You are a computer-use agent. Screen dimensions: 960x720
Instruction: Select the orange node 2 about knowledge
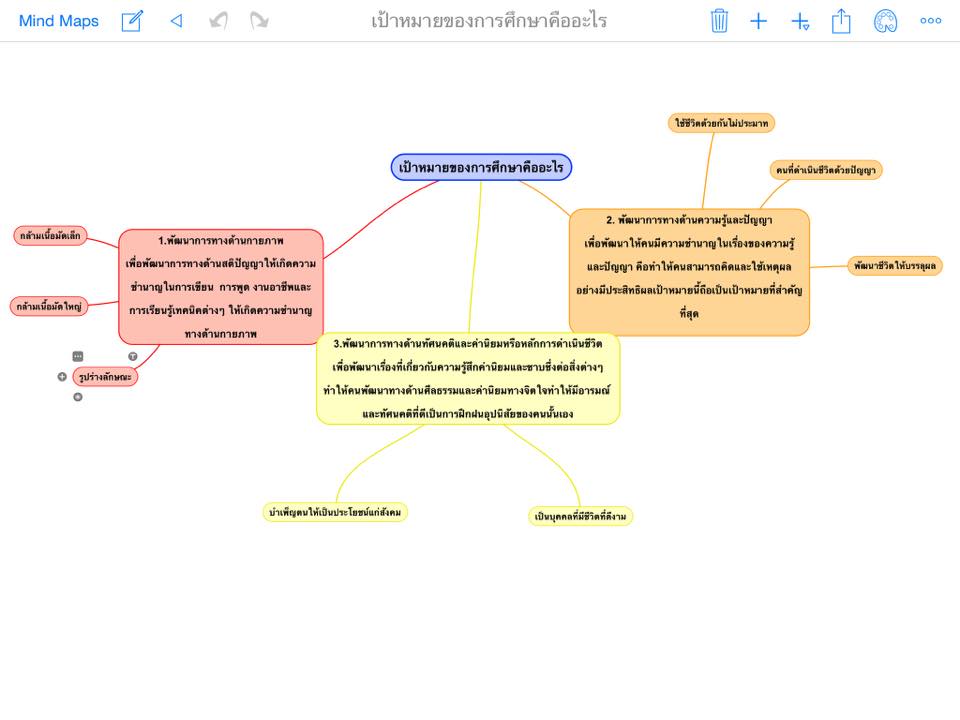pos(689,271)
